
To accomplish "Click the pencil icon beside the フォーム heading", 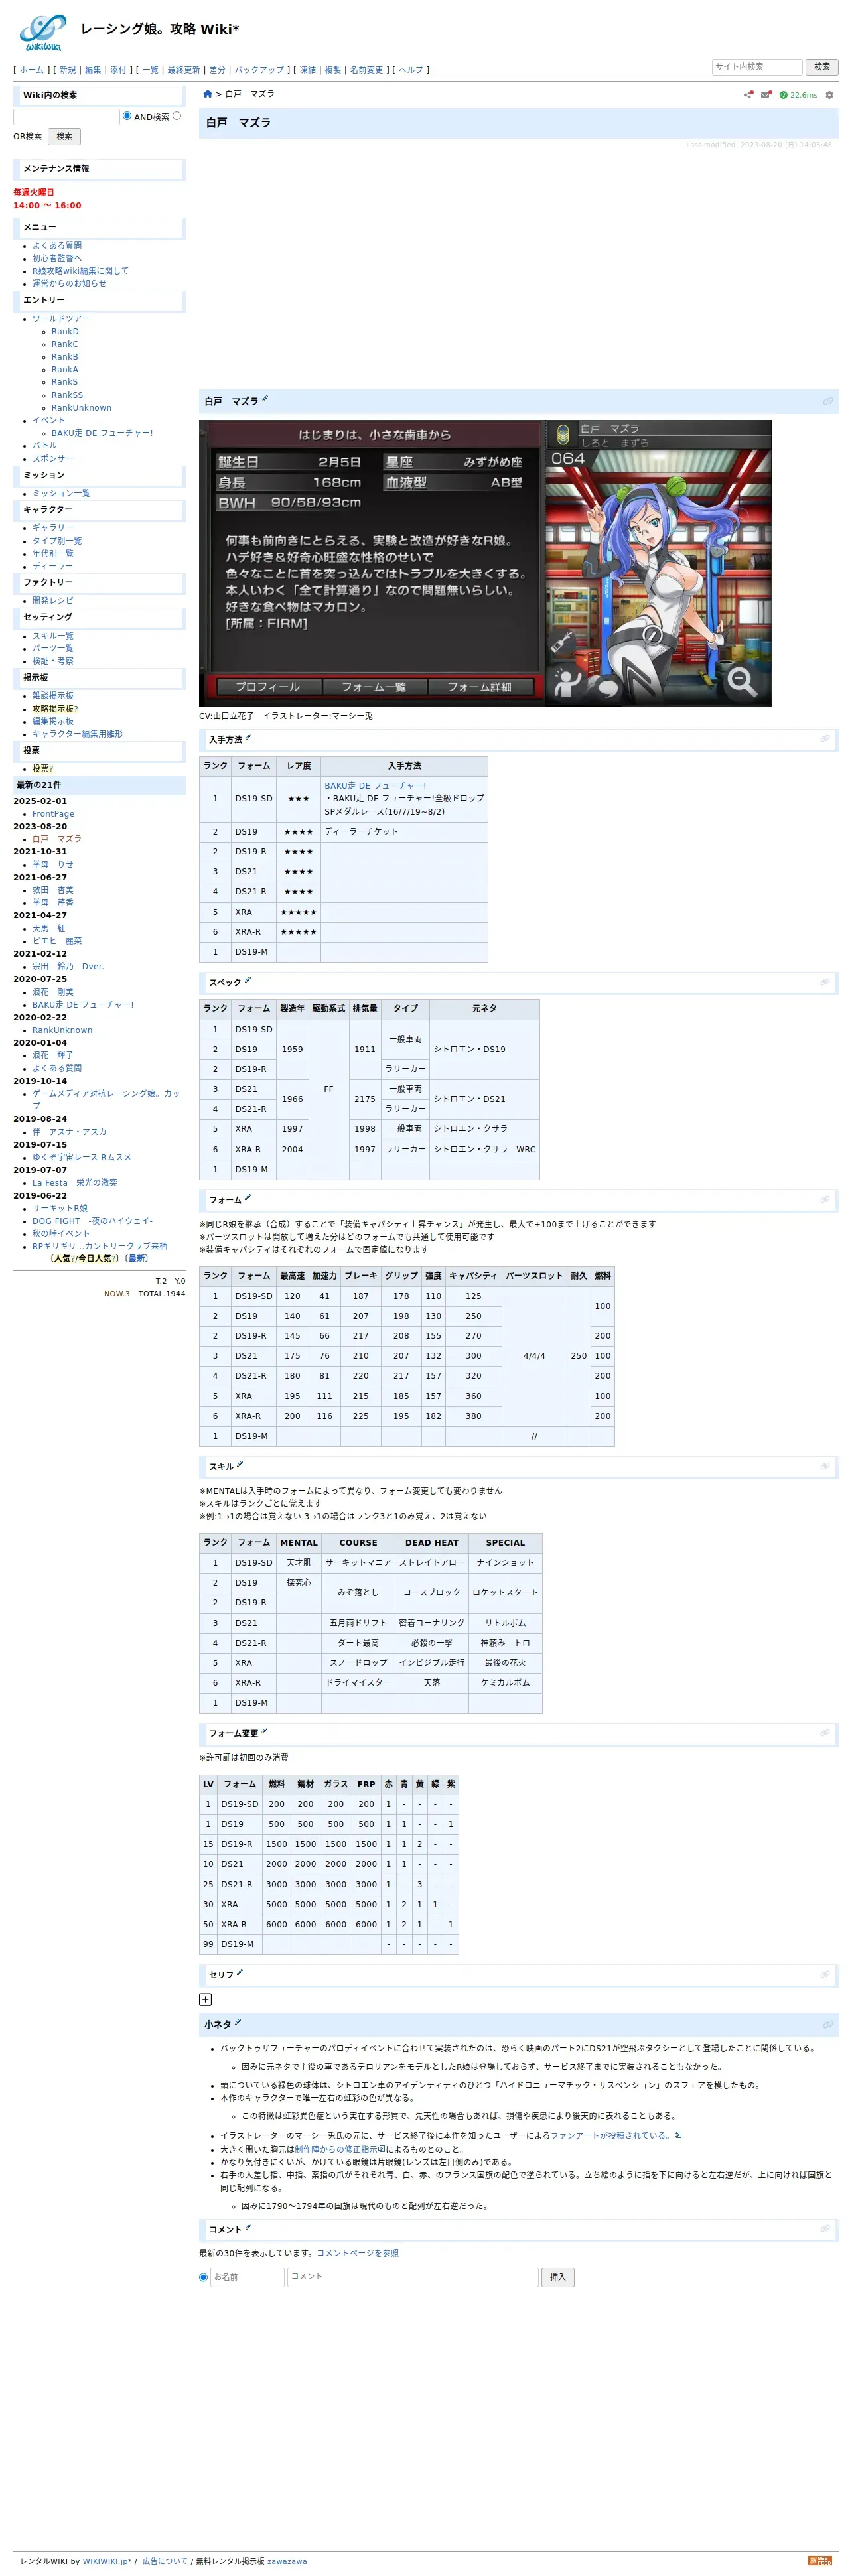I will click(248, 1197).
